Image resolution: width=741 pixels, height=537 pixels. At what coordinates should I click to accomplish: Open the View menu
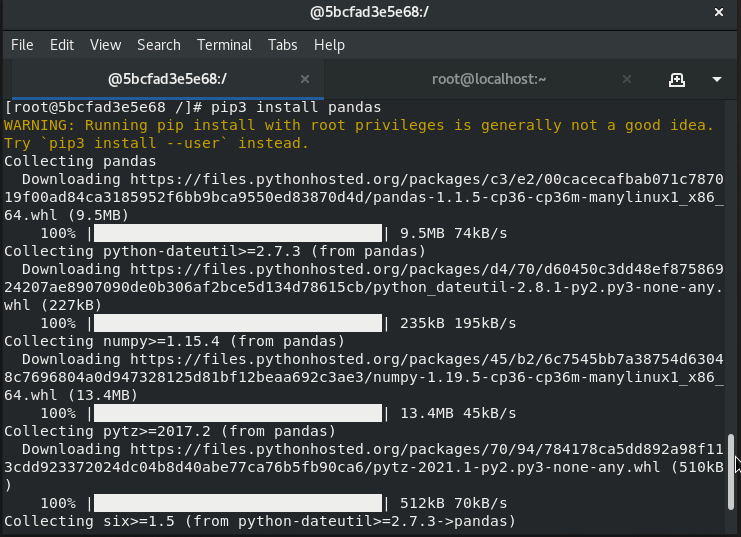point(105,45)
